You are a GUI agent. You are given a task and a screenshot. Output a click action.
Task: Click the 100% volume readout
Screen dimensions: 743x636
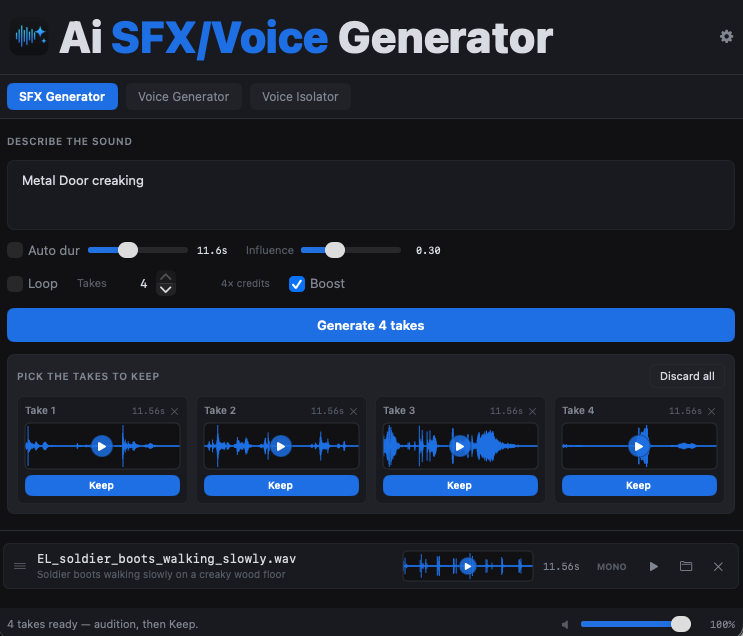pyautogui.click(x=722, y=625)
